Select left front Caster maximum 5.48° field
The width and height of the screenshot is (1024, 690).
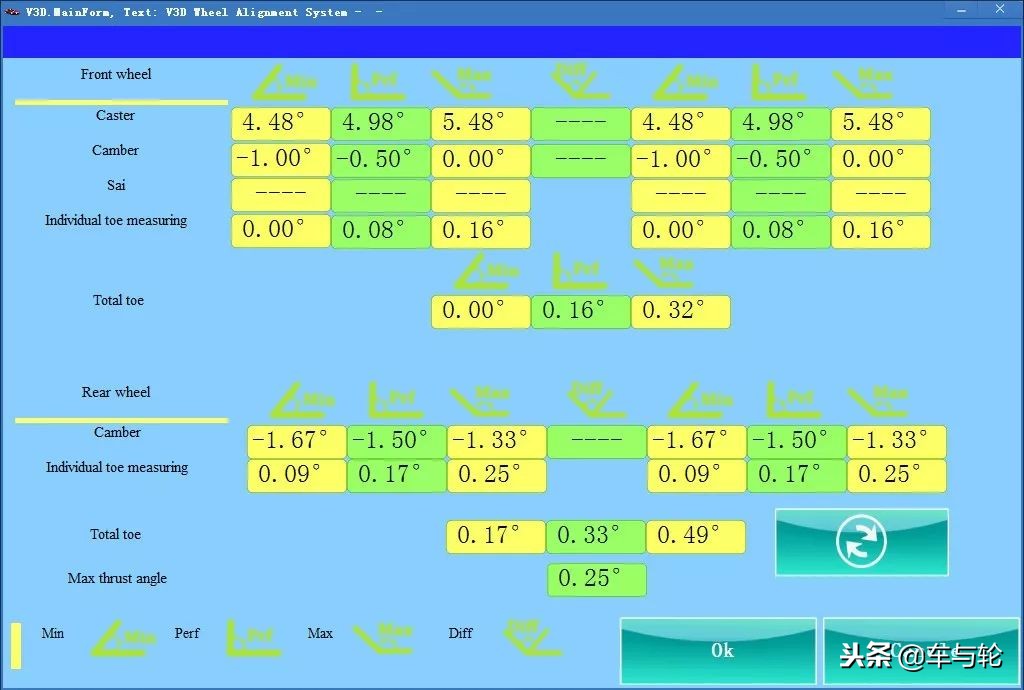tap(481, 123)
